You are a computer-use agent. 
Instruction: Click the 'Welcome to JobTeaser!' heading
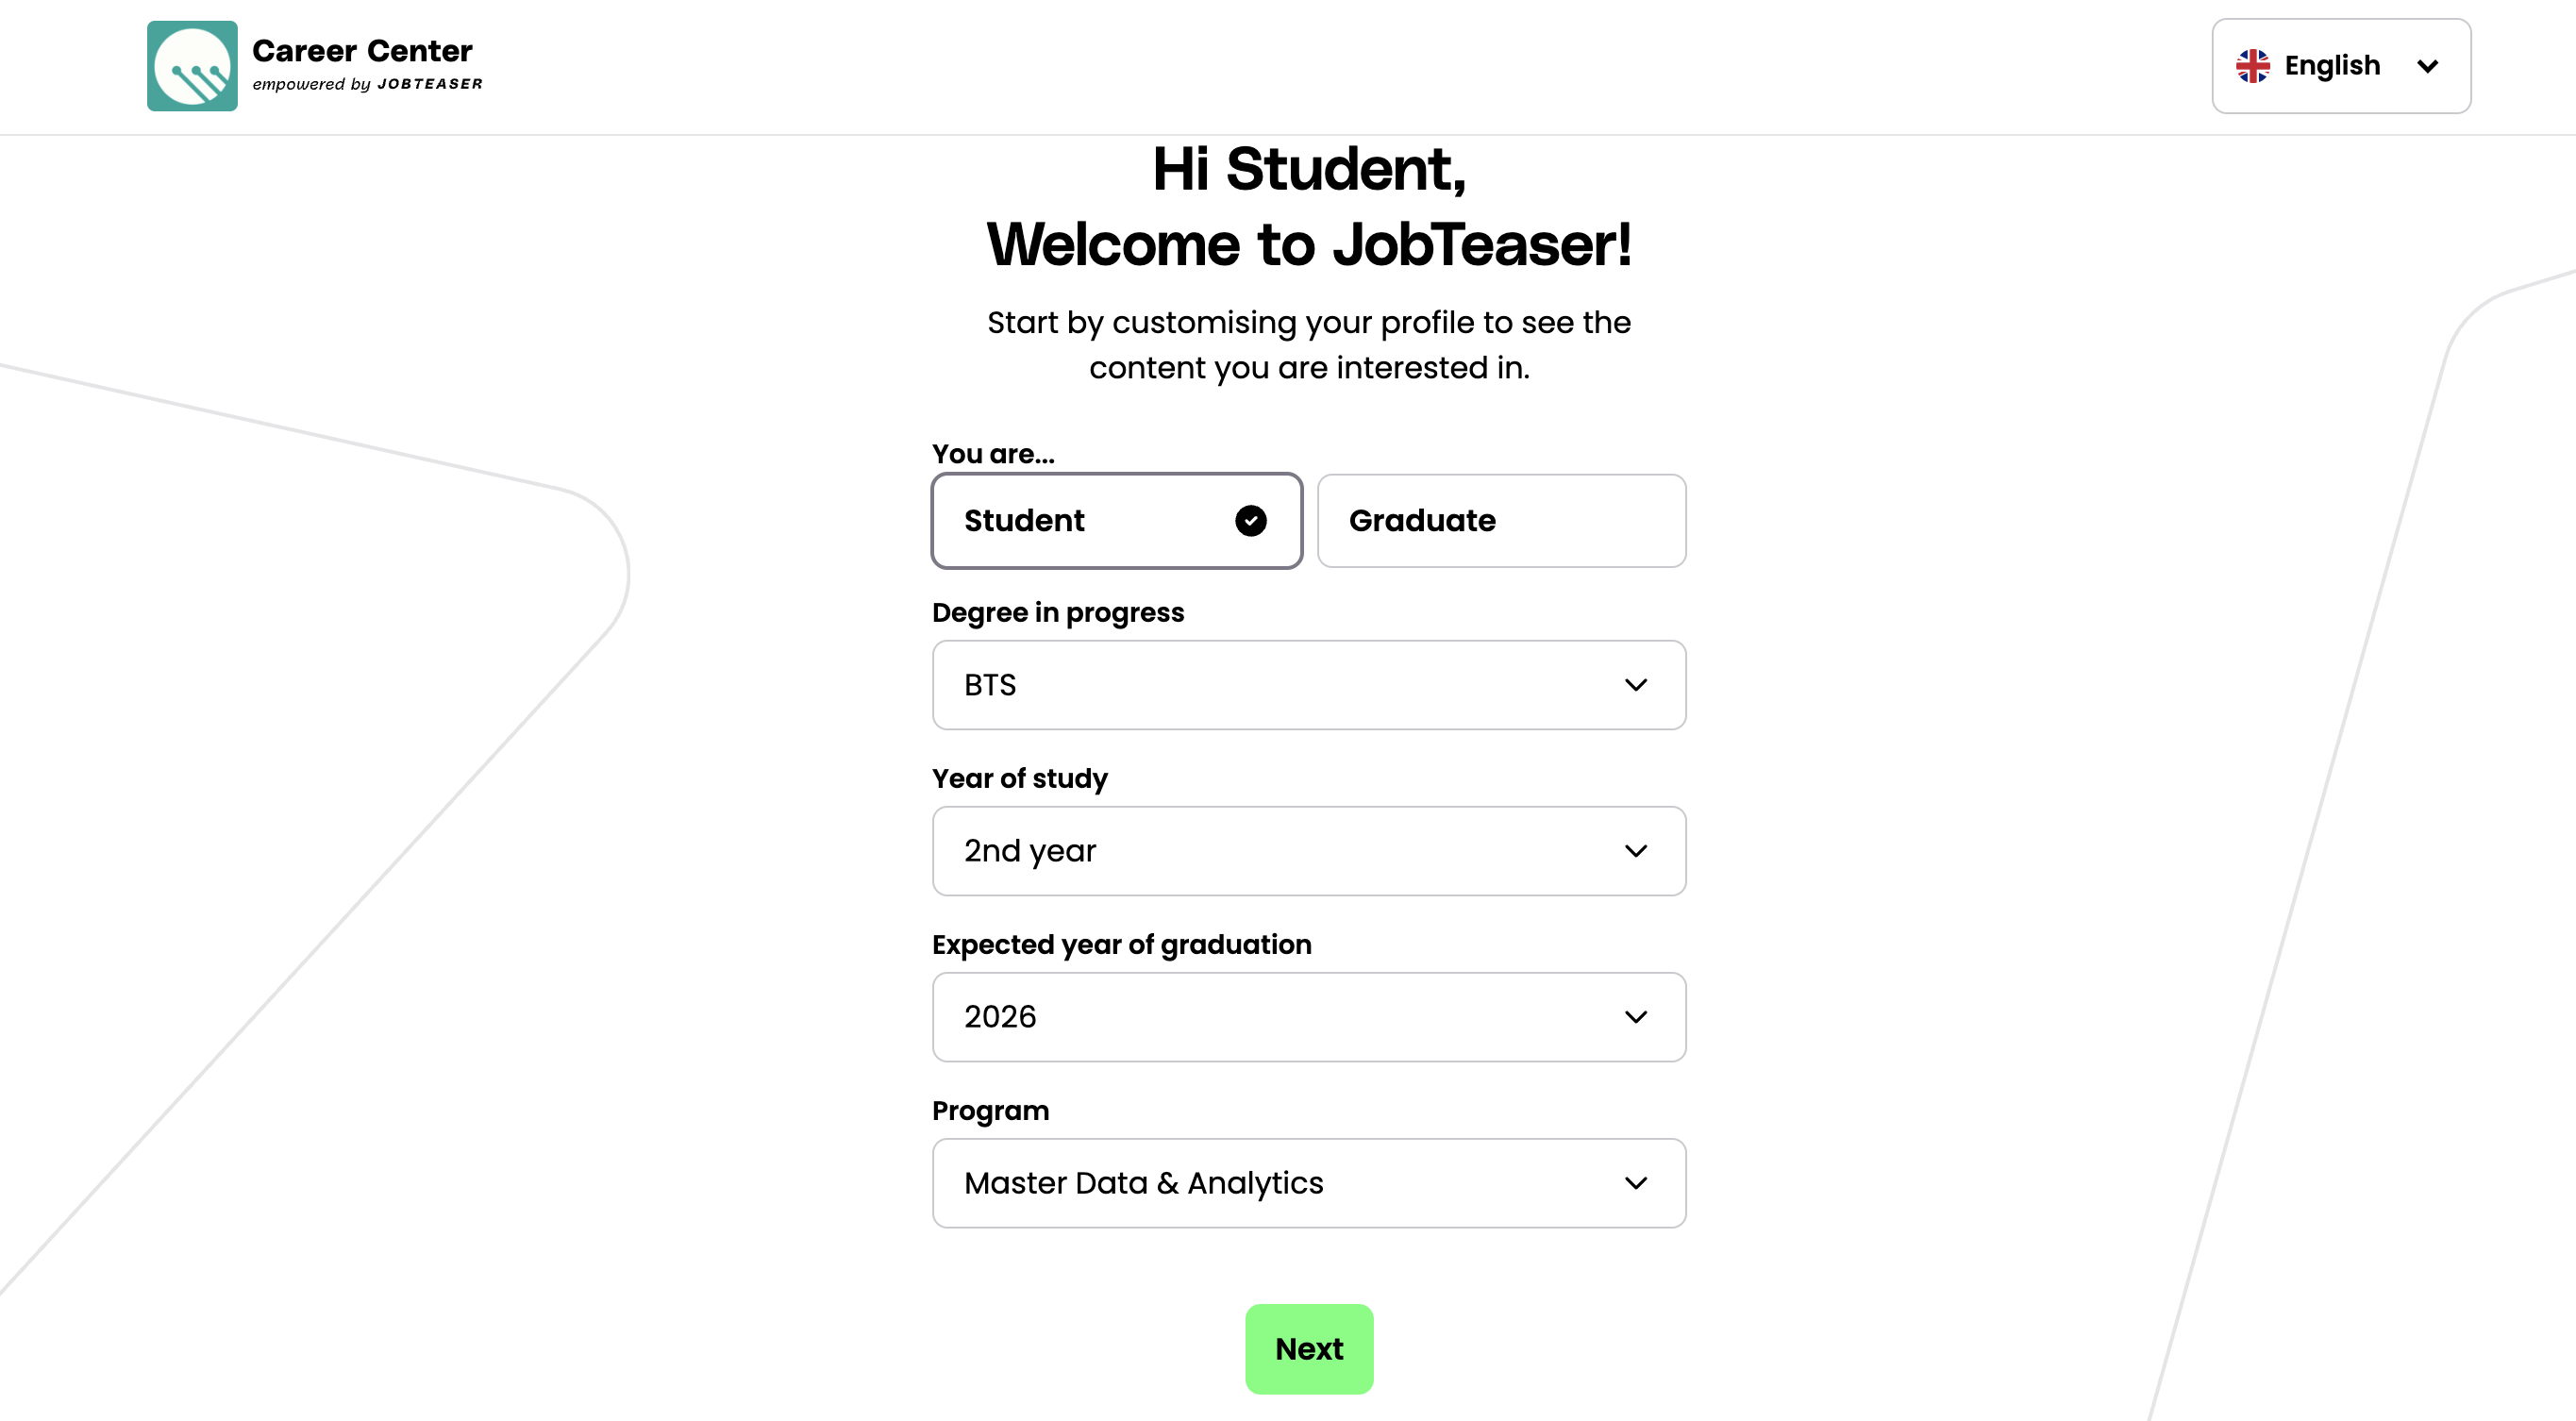(1308, 245)
